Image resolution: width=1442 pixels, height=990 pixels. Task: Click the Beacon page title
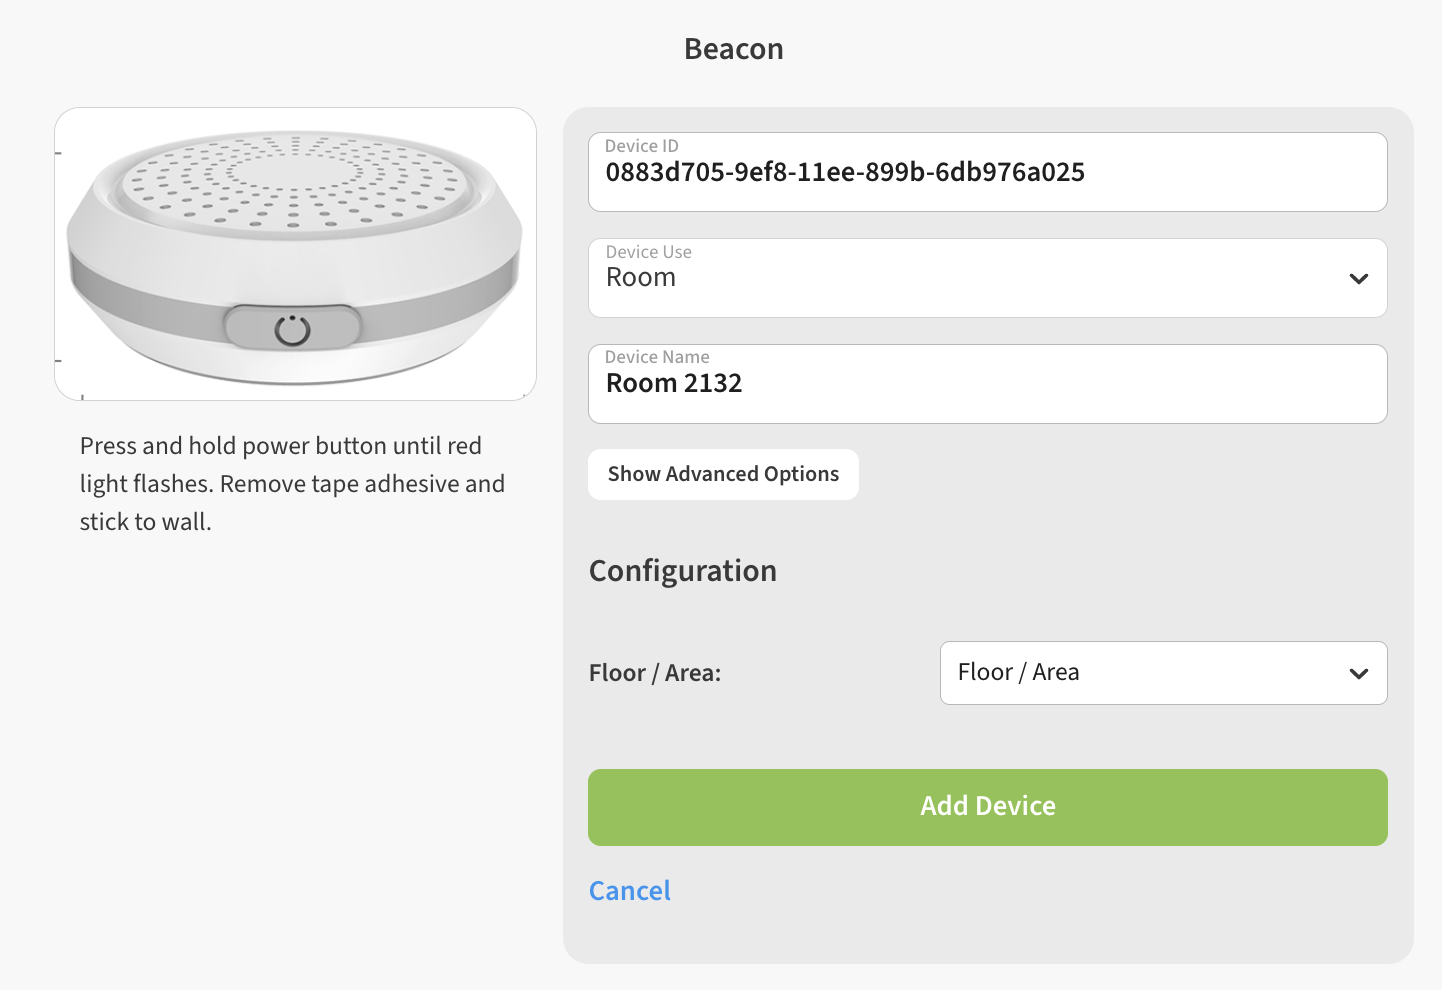click(733, 49)
